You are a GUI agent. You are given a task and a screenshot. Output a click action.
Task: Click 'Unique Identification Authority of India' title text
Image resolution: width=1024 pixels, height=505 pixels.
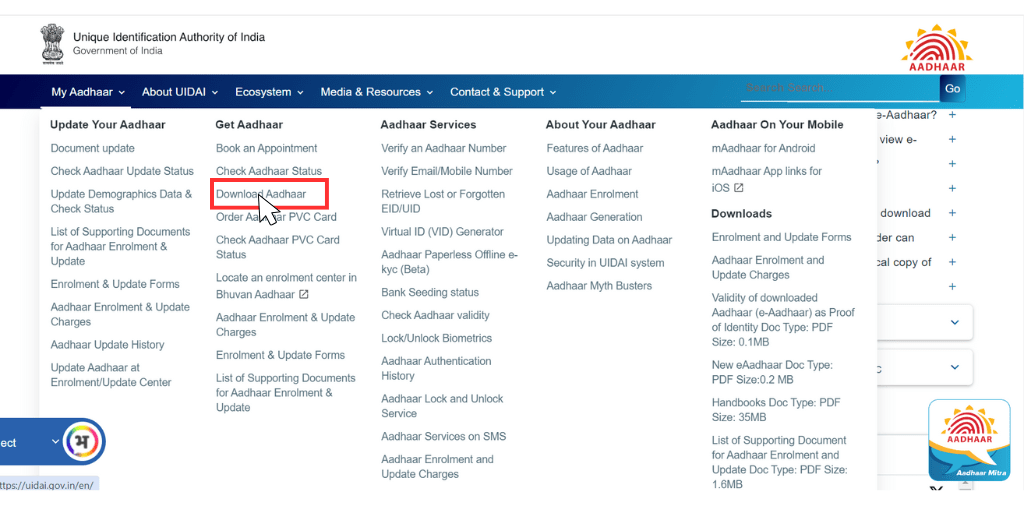point(168,37)
